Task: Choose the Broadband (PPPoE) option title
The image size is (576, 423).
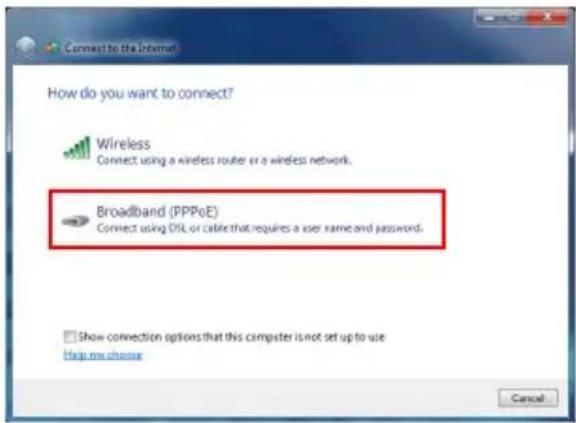Action: 157,212
